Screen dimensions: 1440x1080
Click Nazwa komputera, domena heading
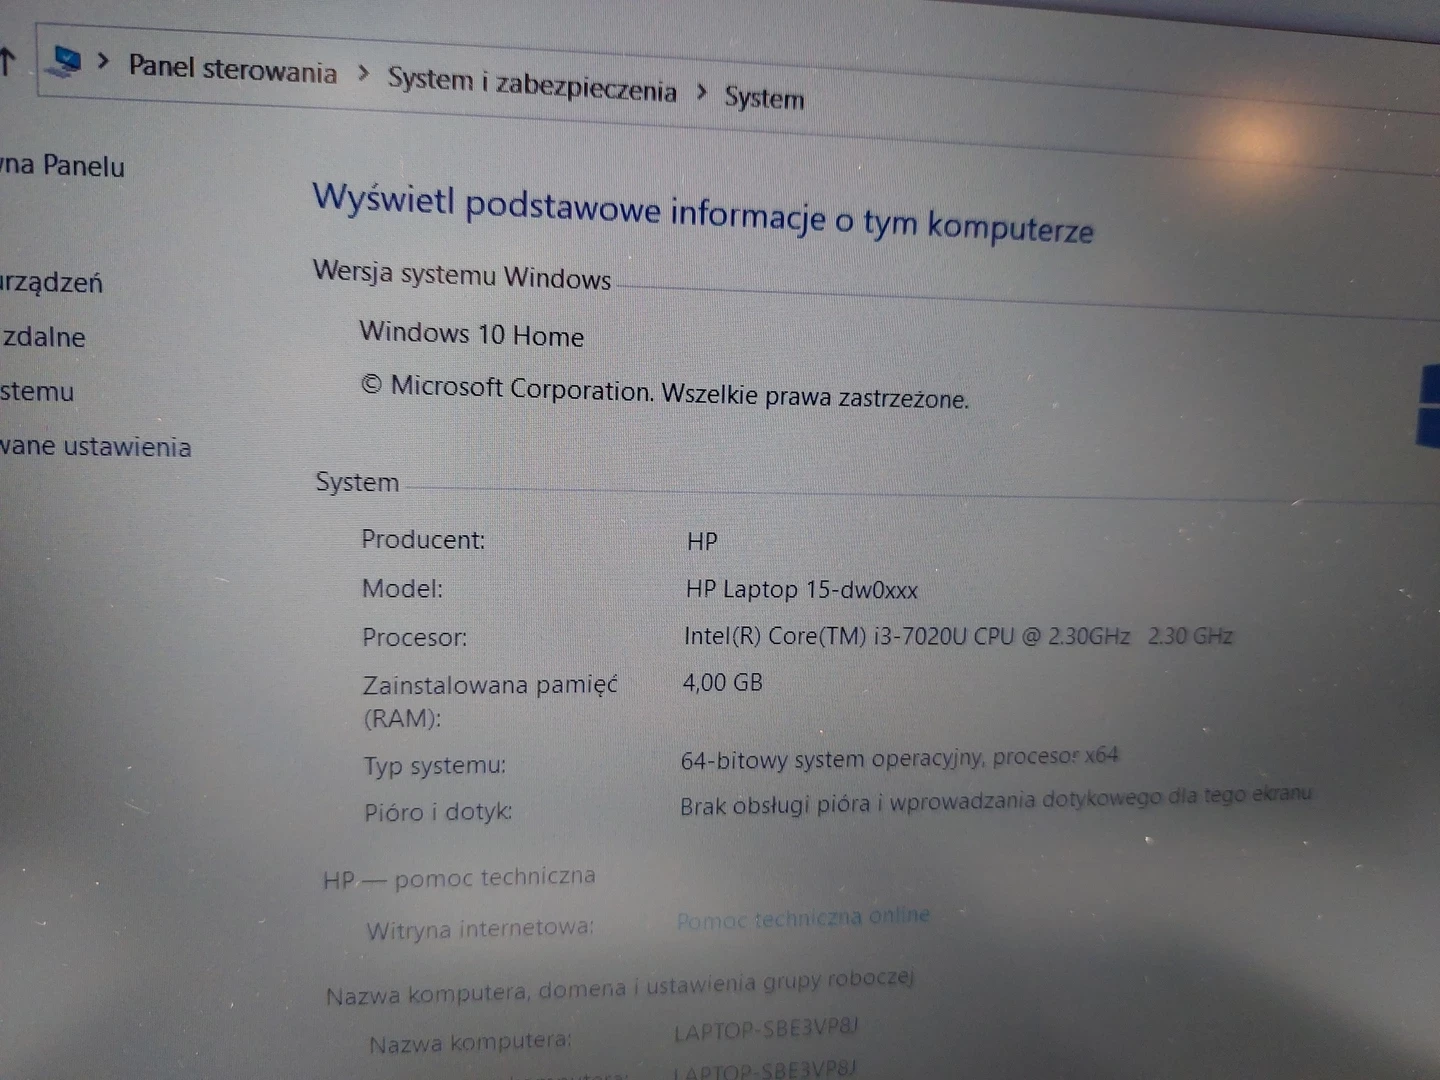pos(619,986)
